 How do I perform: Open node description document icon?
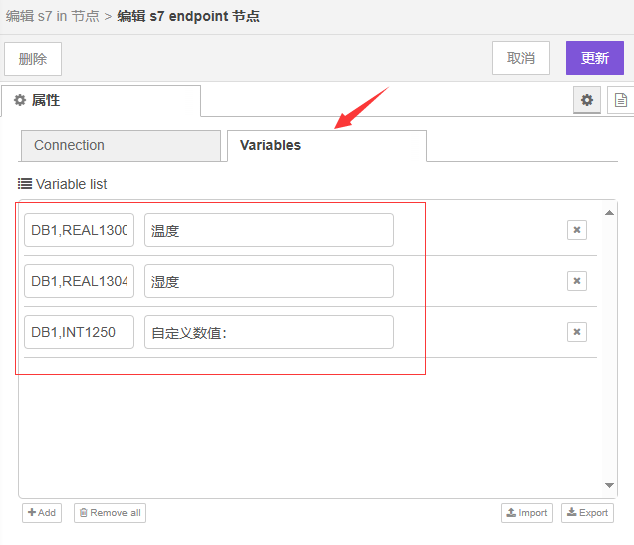pyautogui.click(x=621, y=100)
